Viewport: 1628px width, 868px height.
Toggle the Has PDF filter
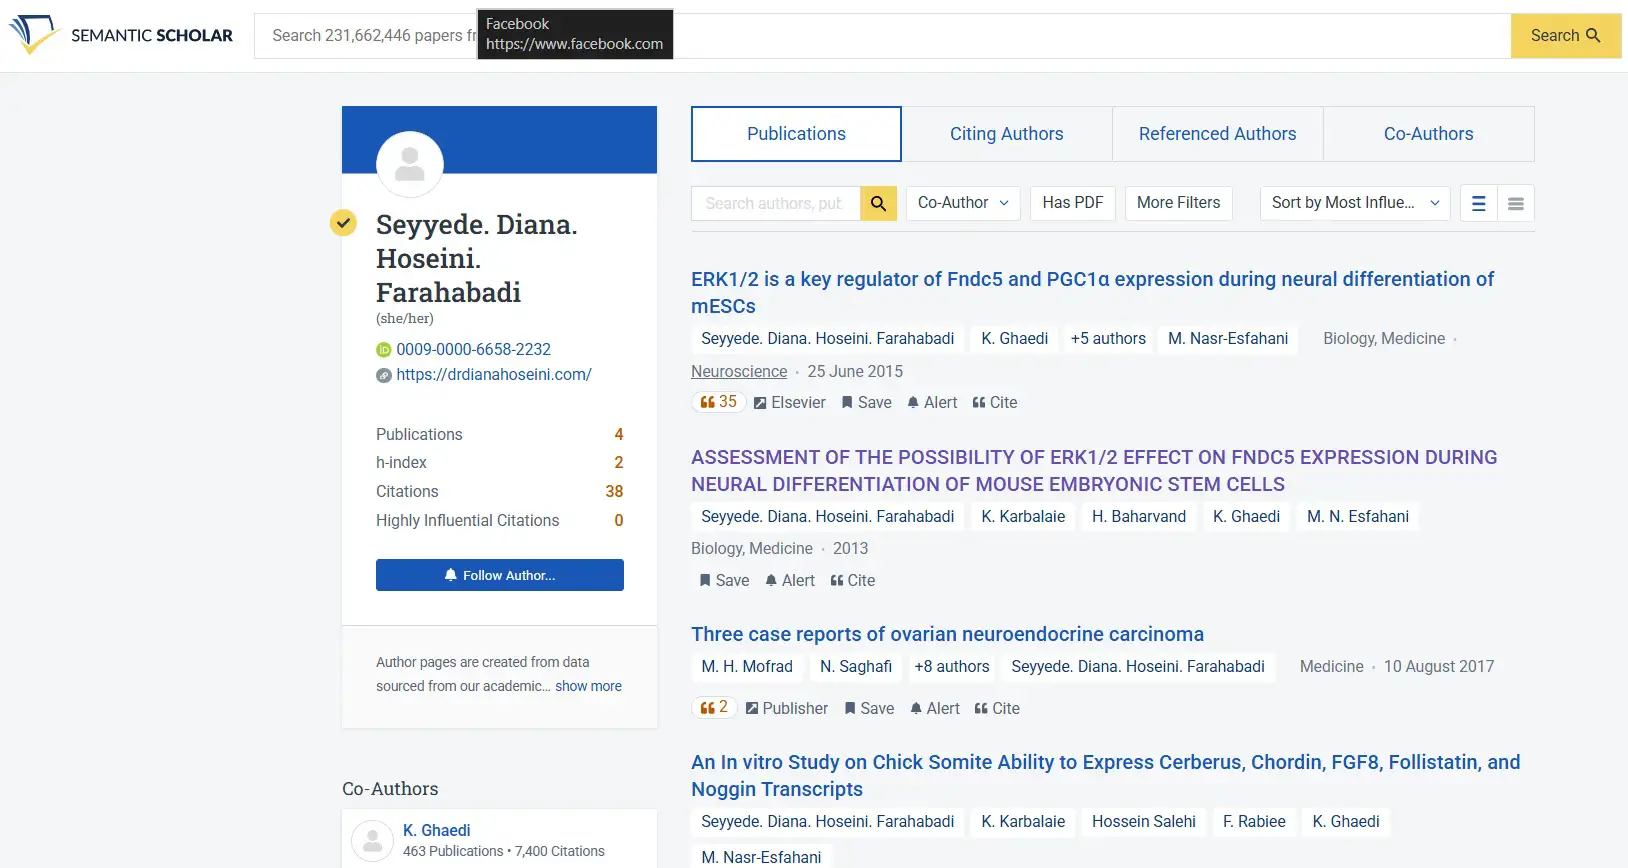click(x=1072, y=203)
